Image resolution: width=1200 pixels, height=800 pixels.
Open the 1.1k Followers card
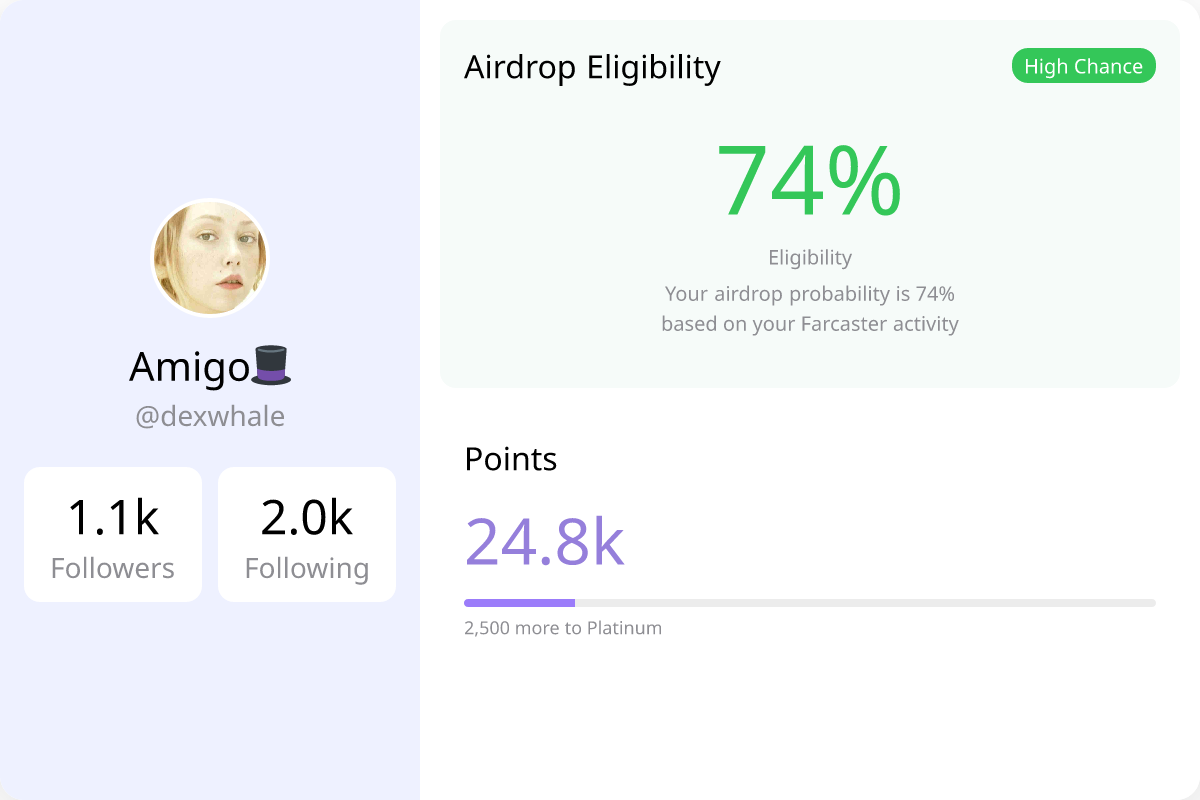(113, 534)
